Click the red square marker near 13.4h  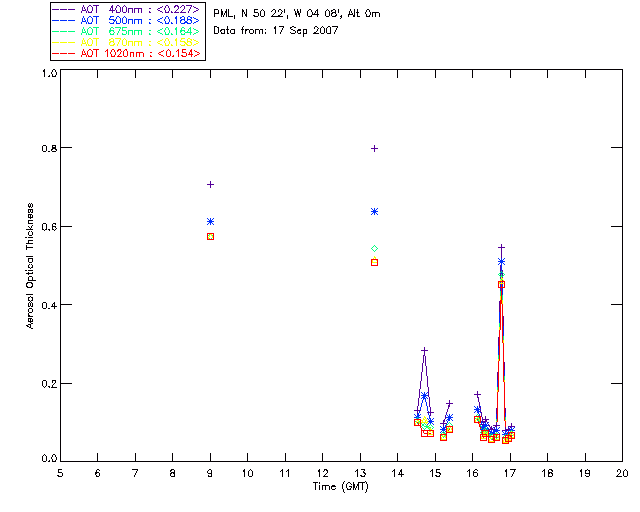pyautogui.click(x=375, y=263)
